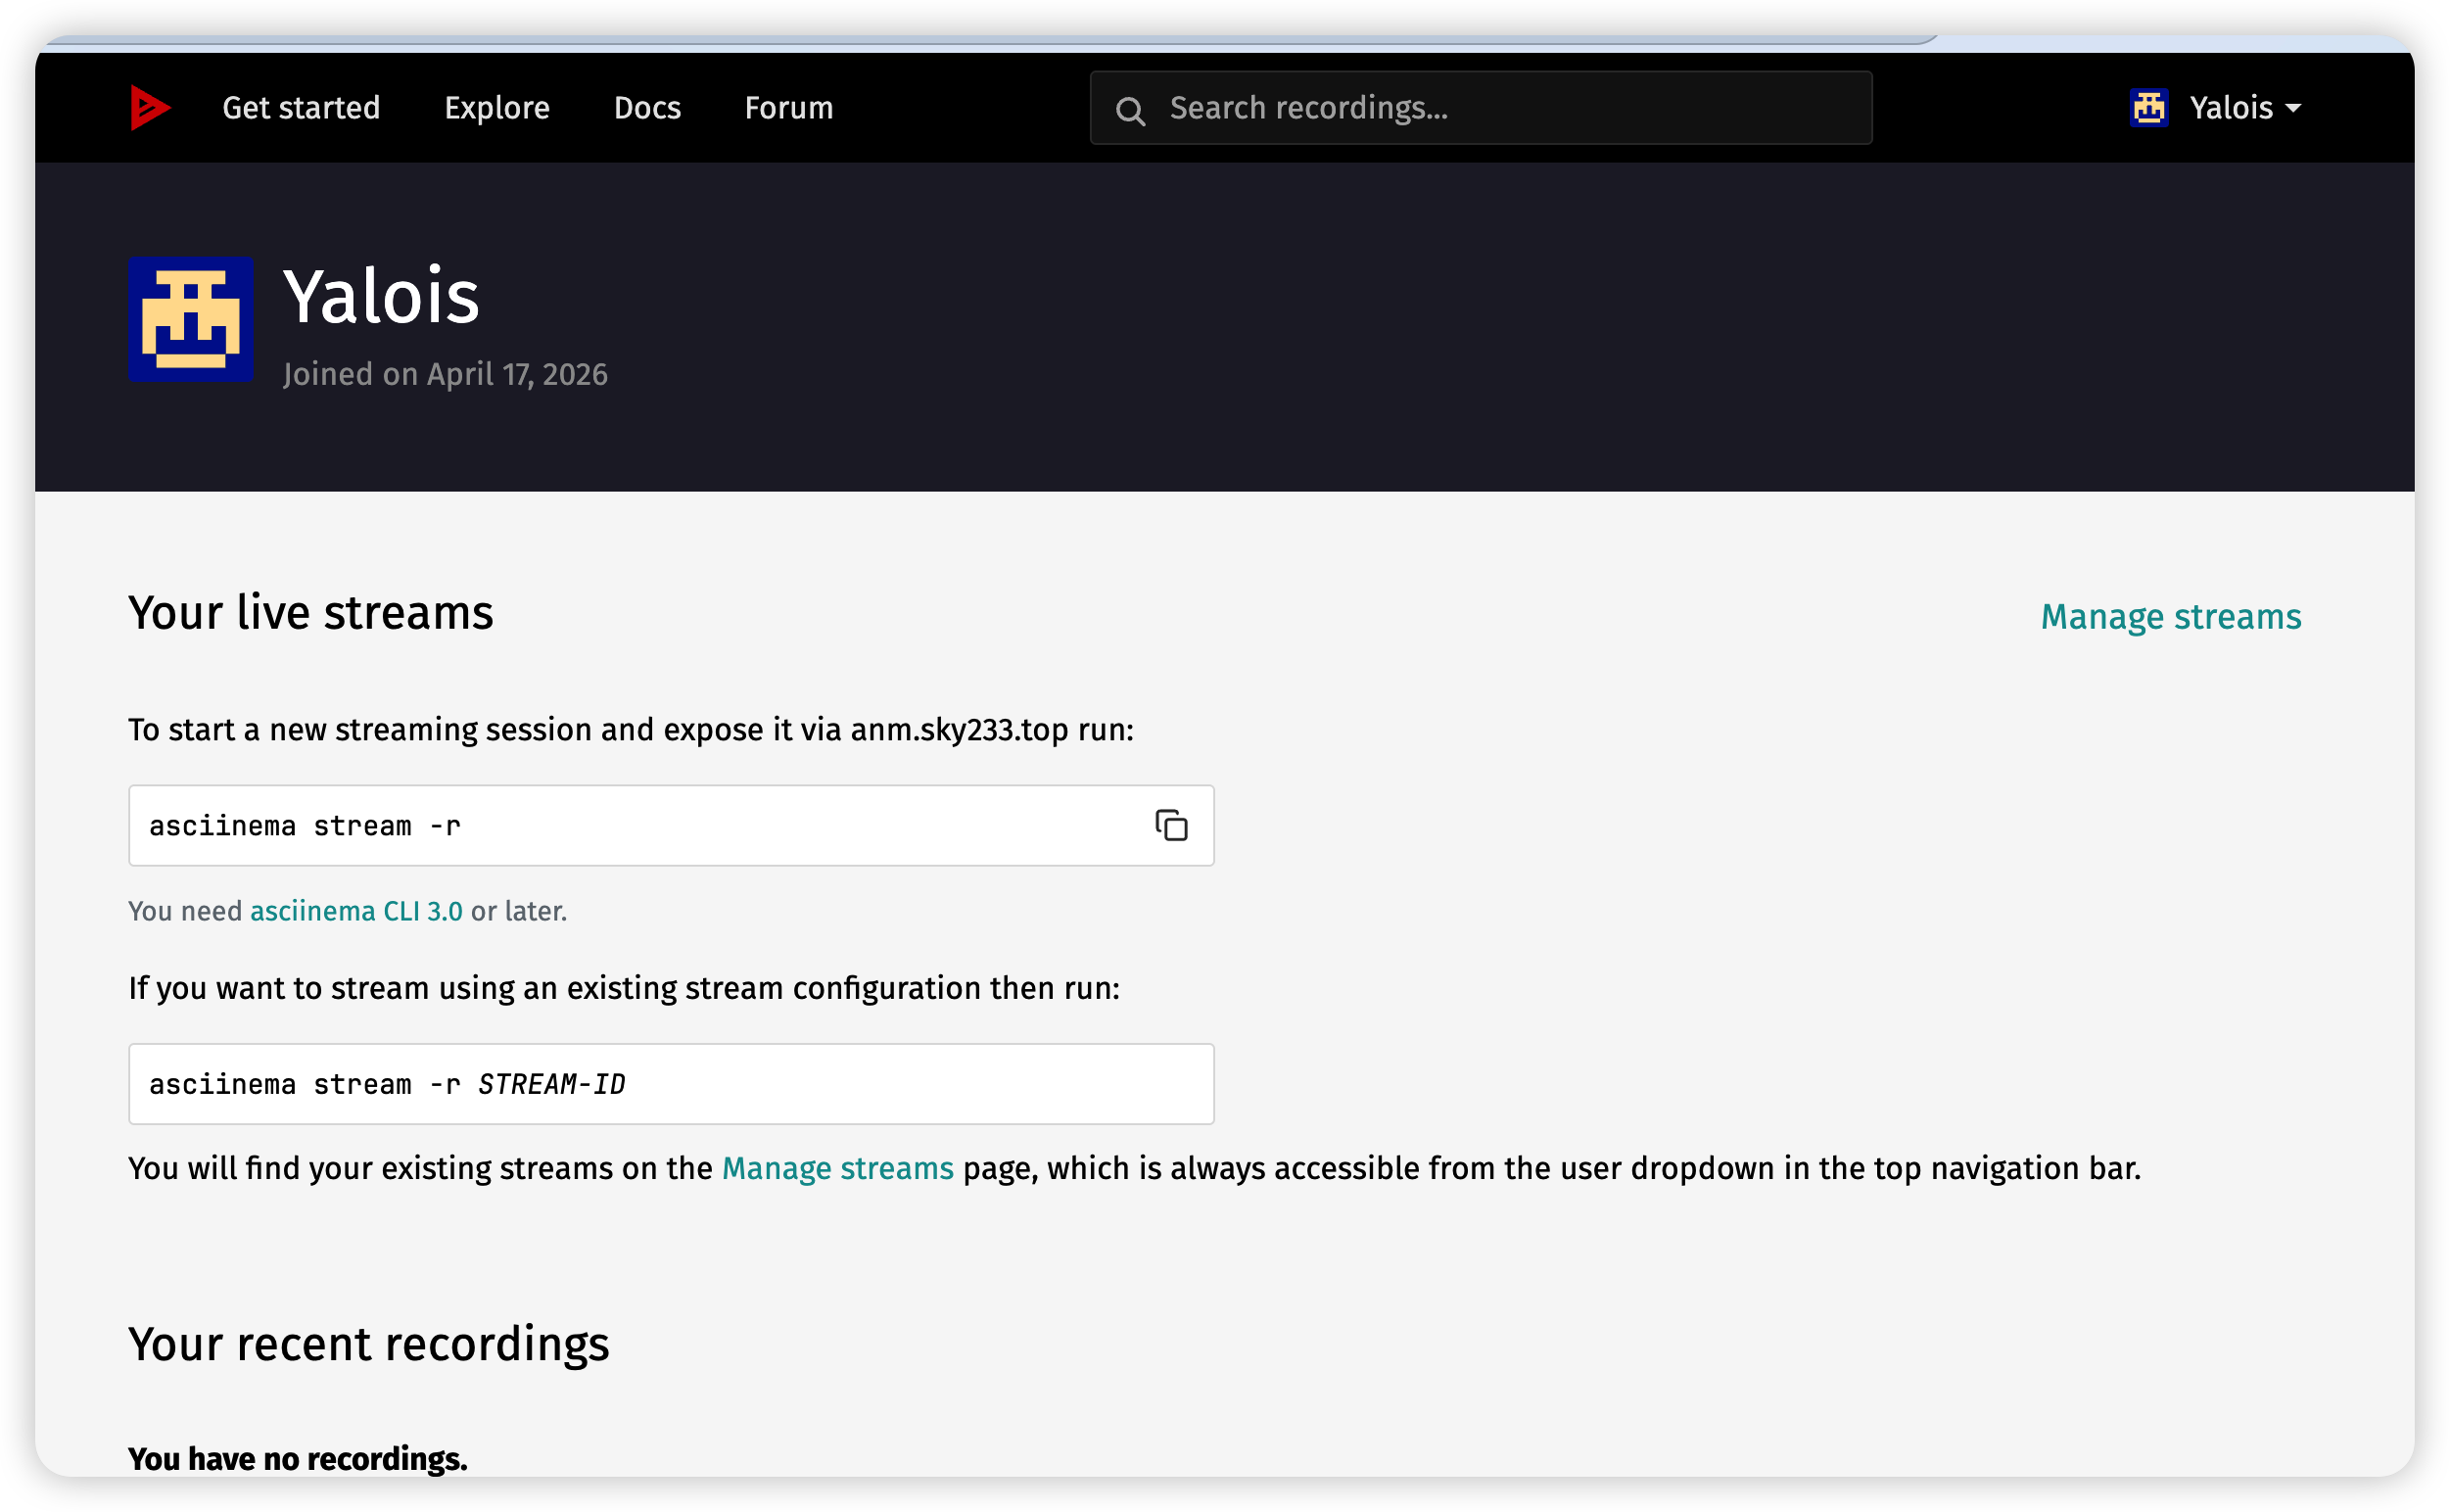
Task: Click inline Manage streams link in paragraph
Action: (837, 1168)
